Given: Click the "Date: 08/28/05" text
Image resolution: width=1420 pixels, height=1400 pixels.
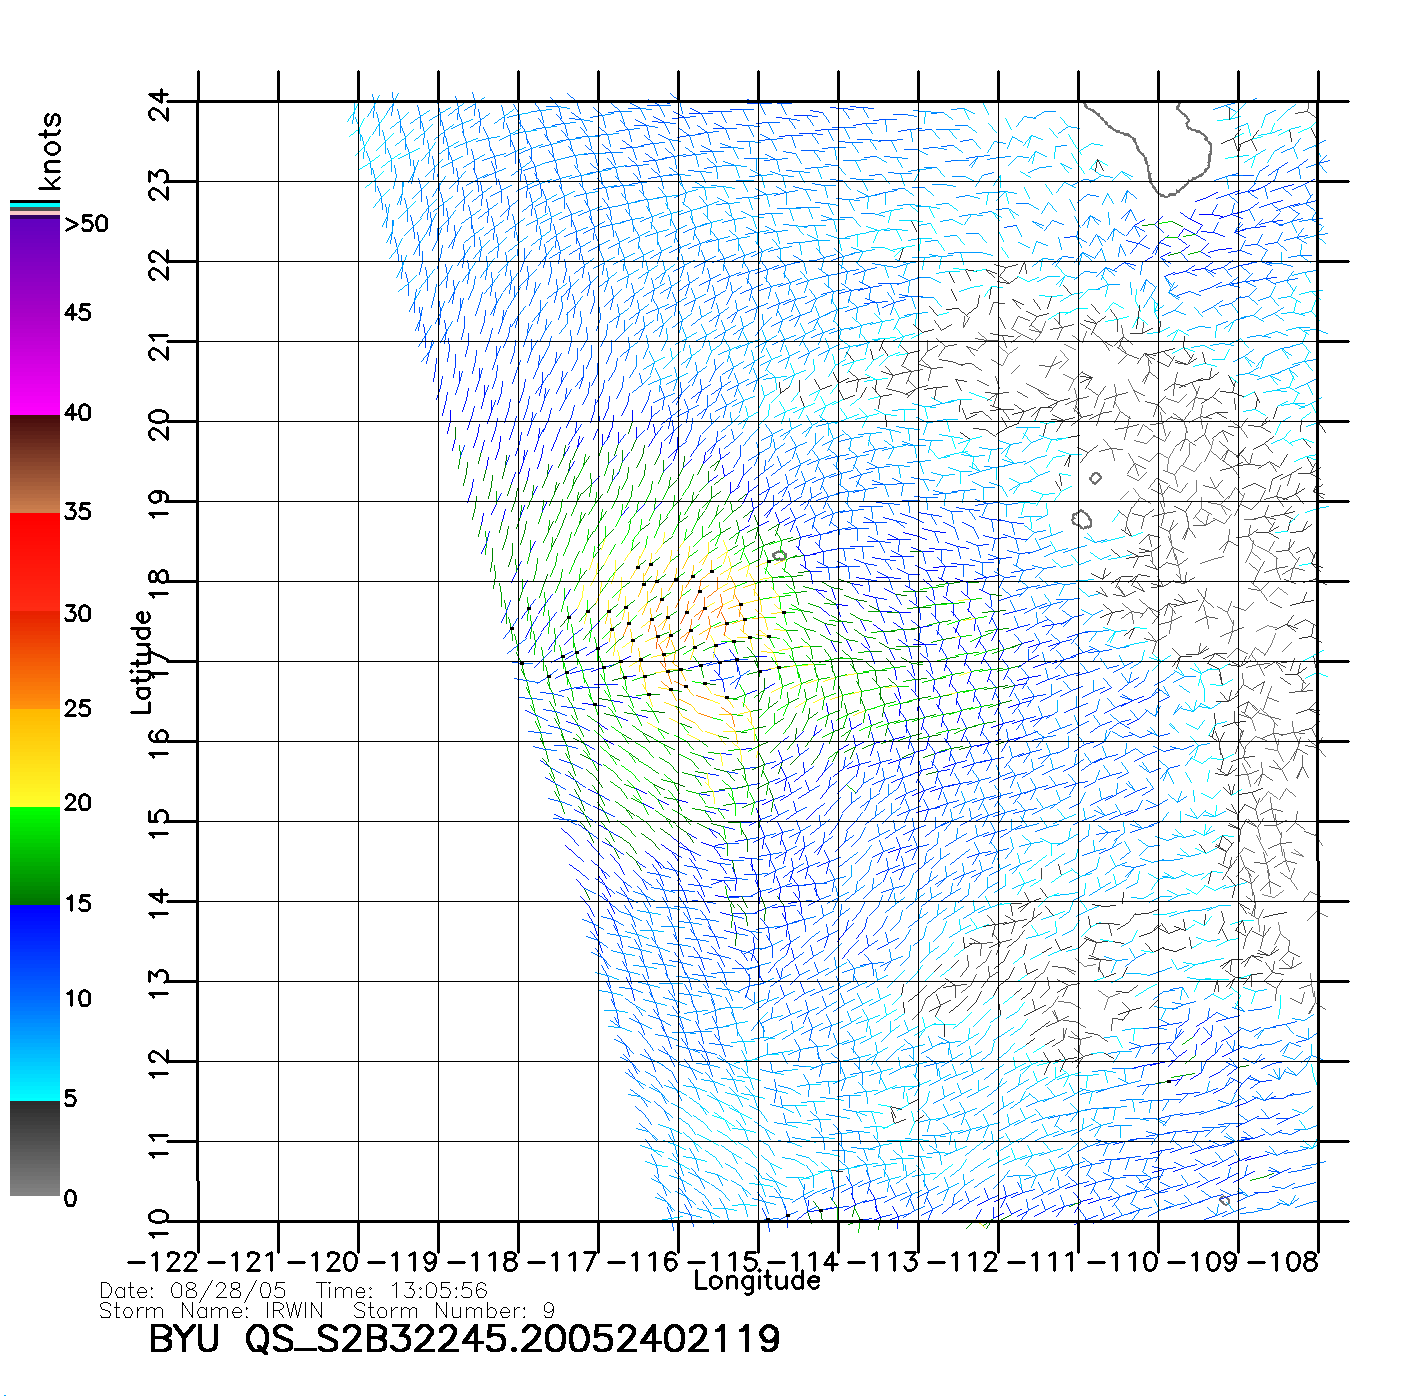Looking at the screenshot, I should tap(193, 1291).
